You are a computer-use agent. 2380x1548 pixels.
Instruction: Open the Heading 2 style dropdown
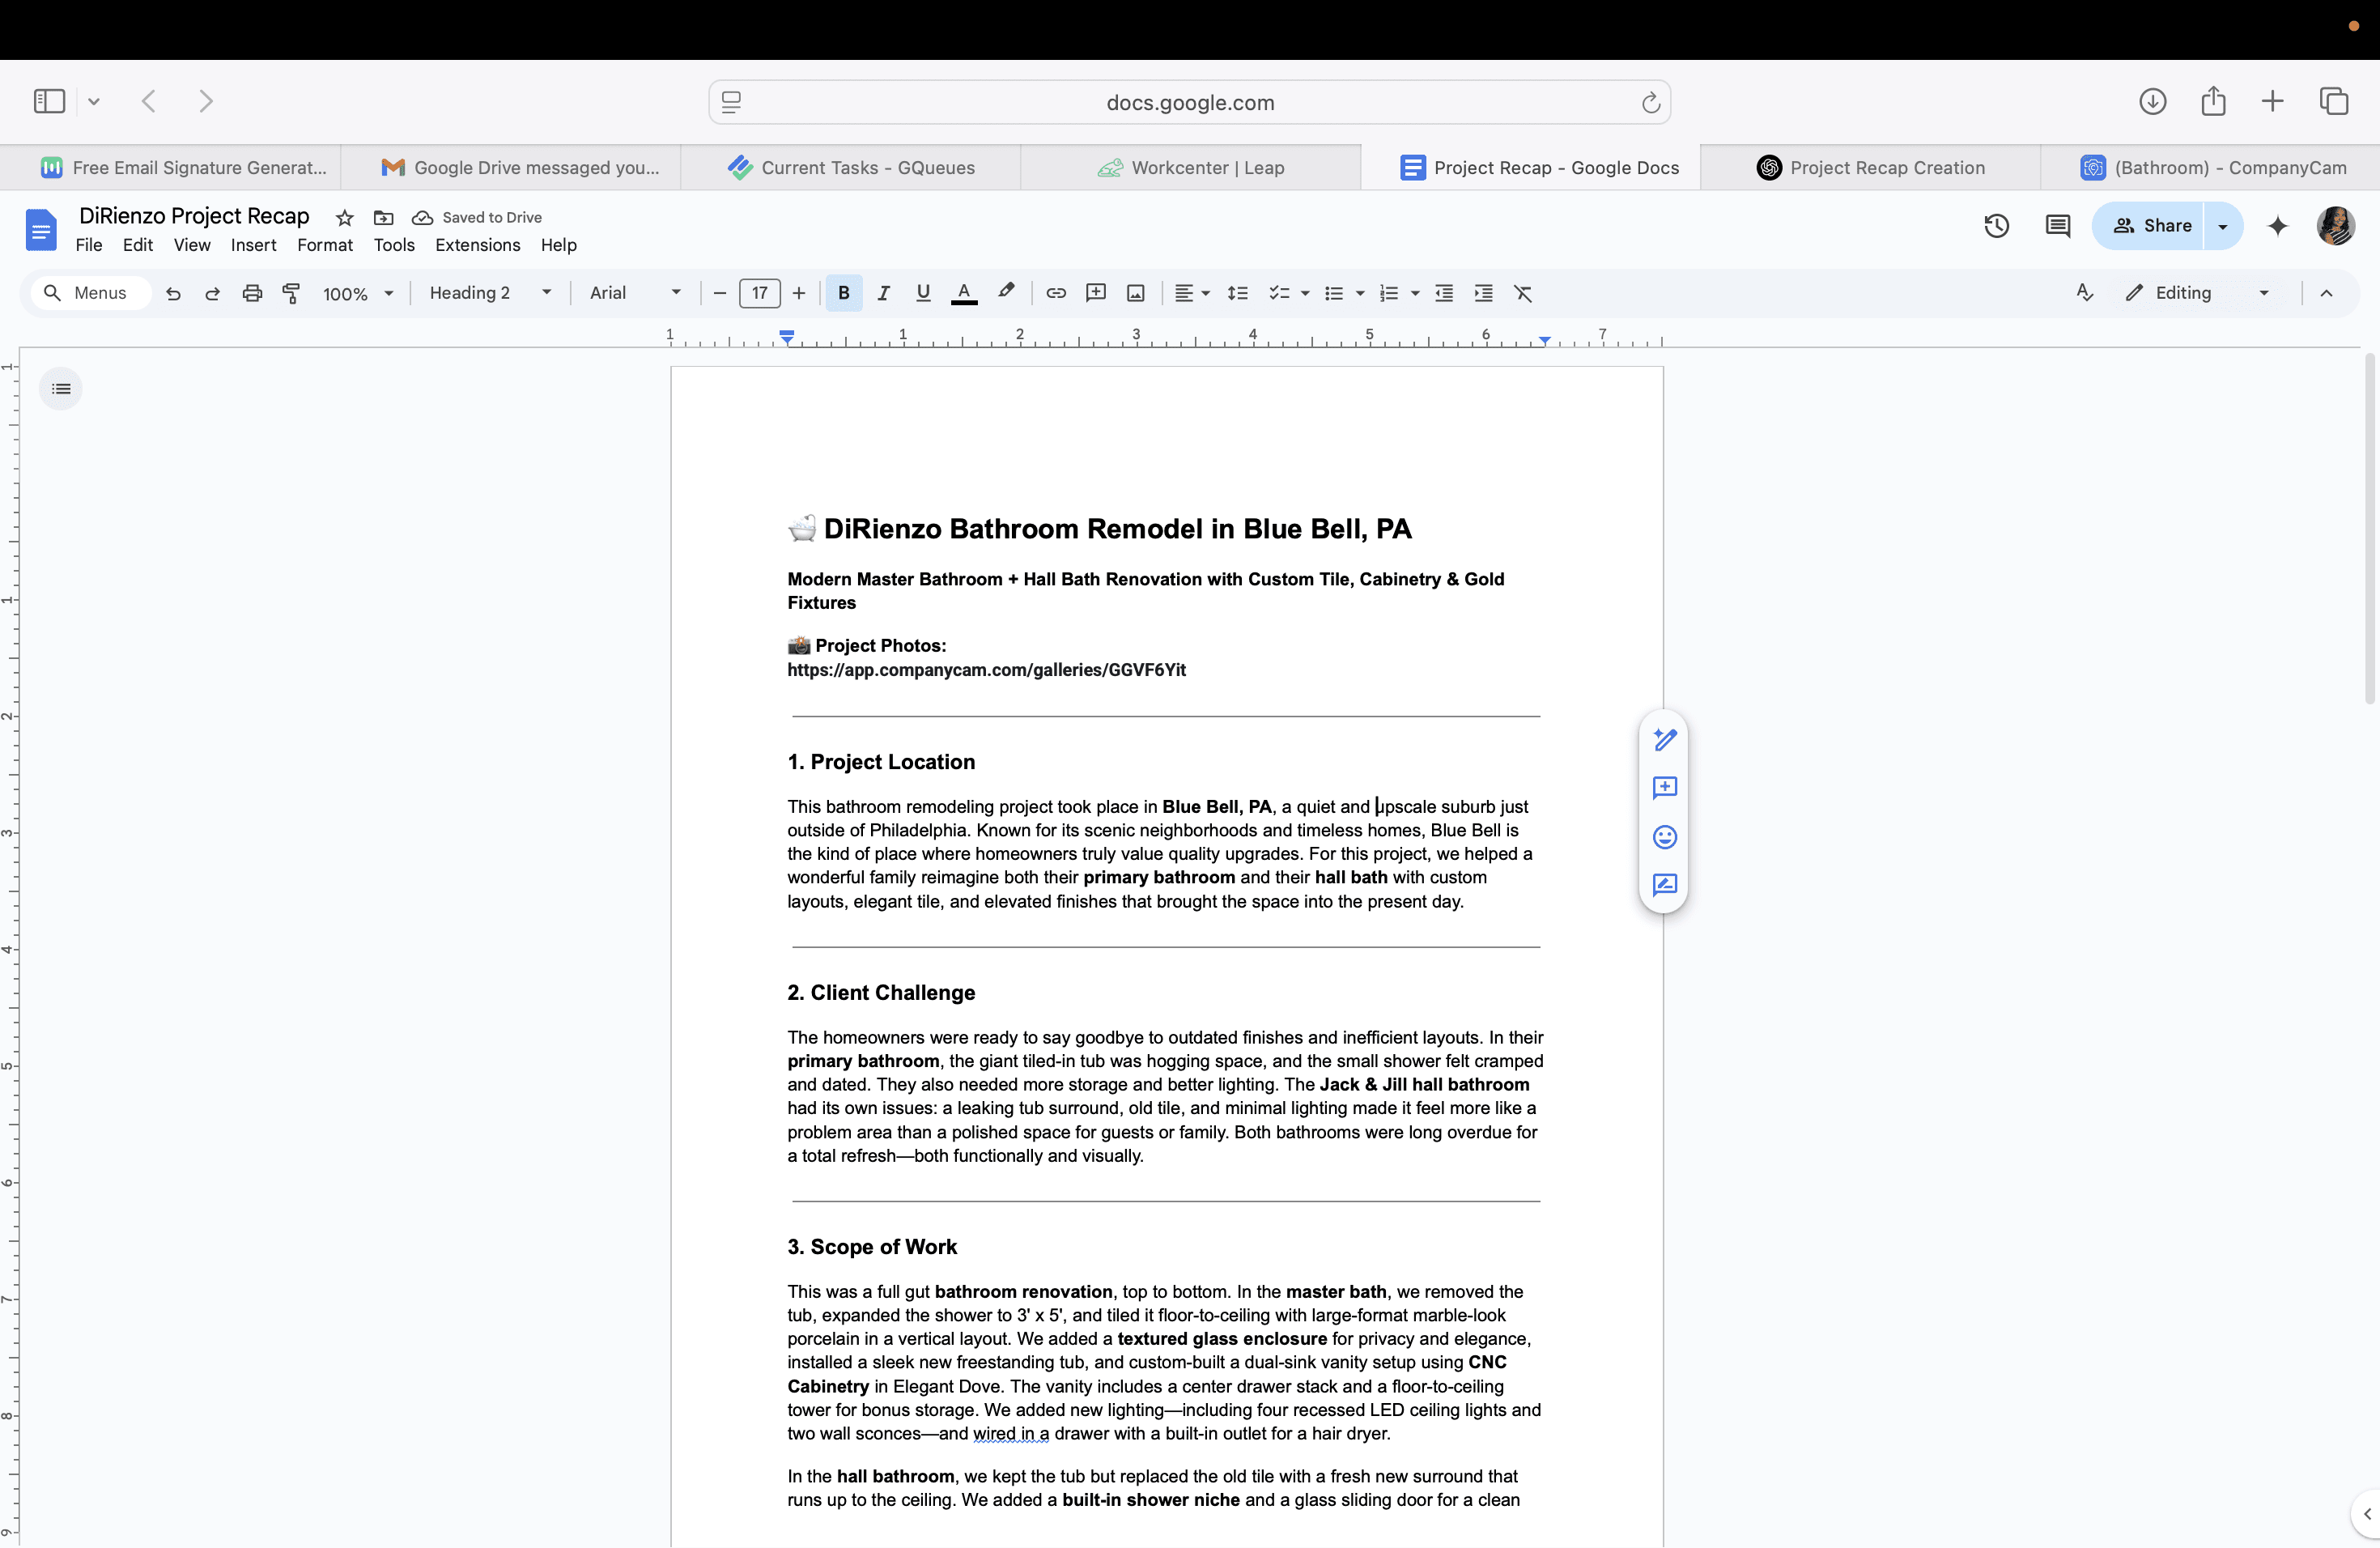click(x=490, y=293)
